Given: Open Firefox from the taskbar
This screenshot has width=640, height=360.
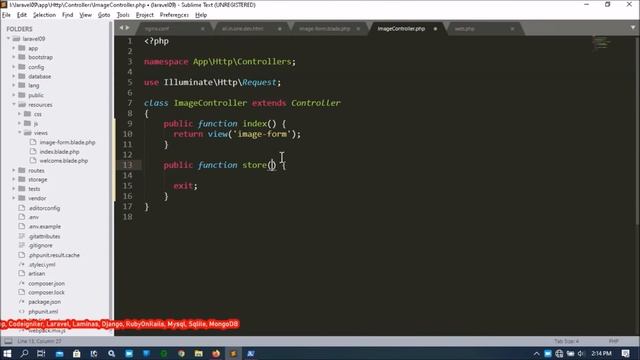Looking at the screenshot, I should (x=216, y=353).
